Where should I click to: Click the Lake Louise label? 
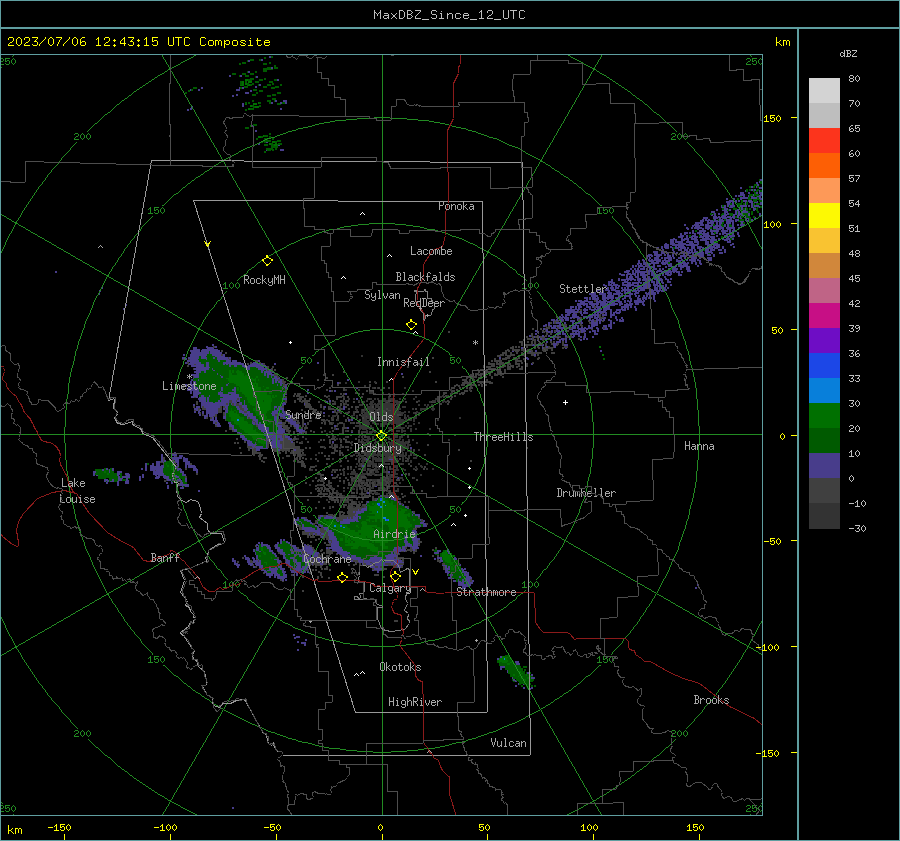coord(77,491)
